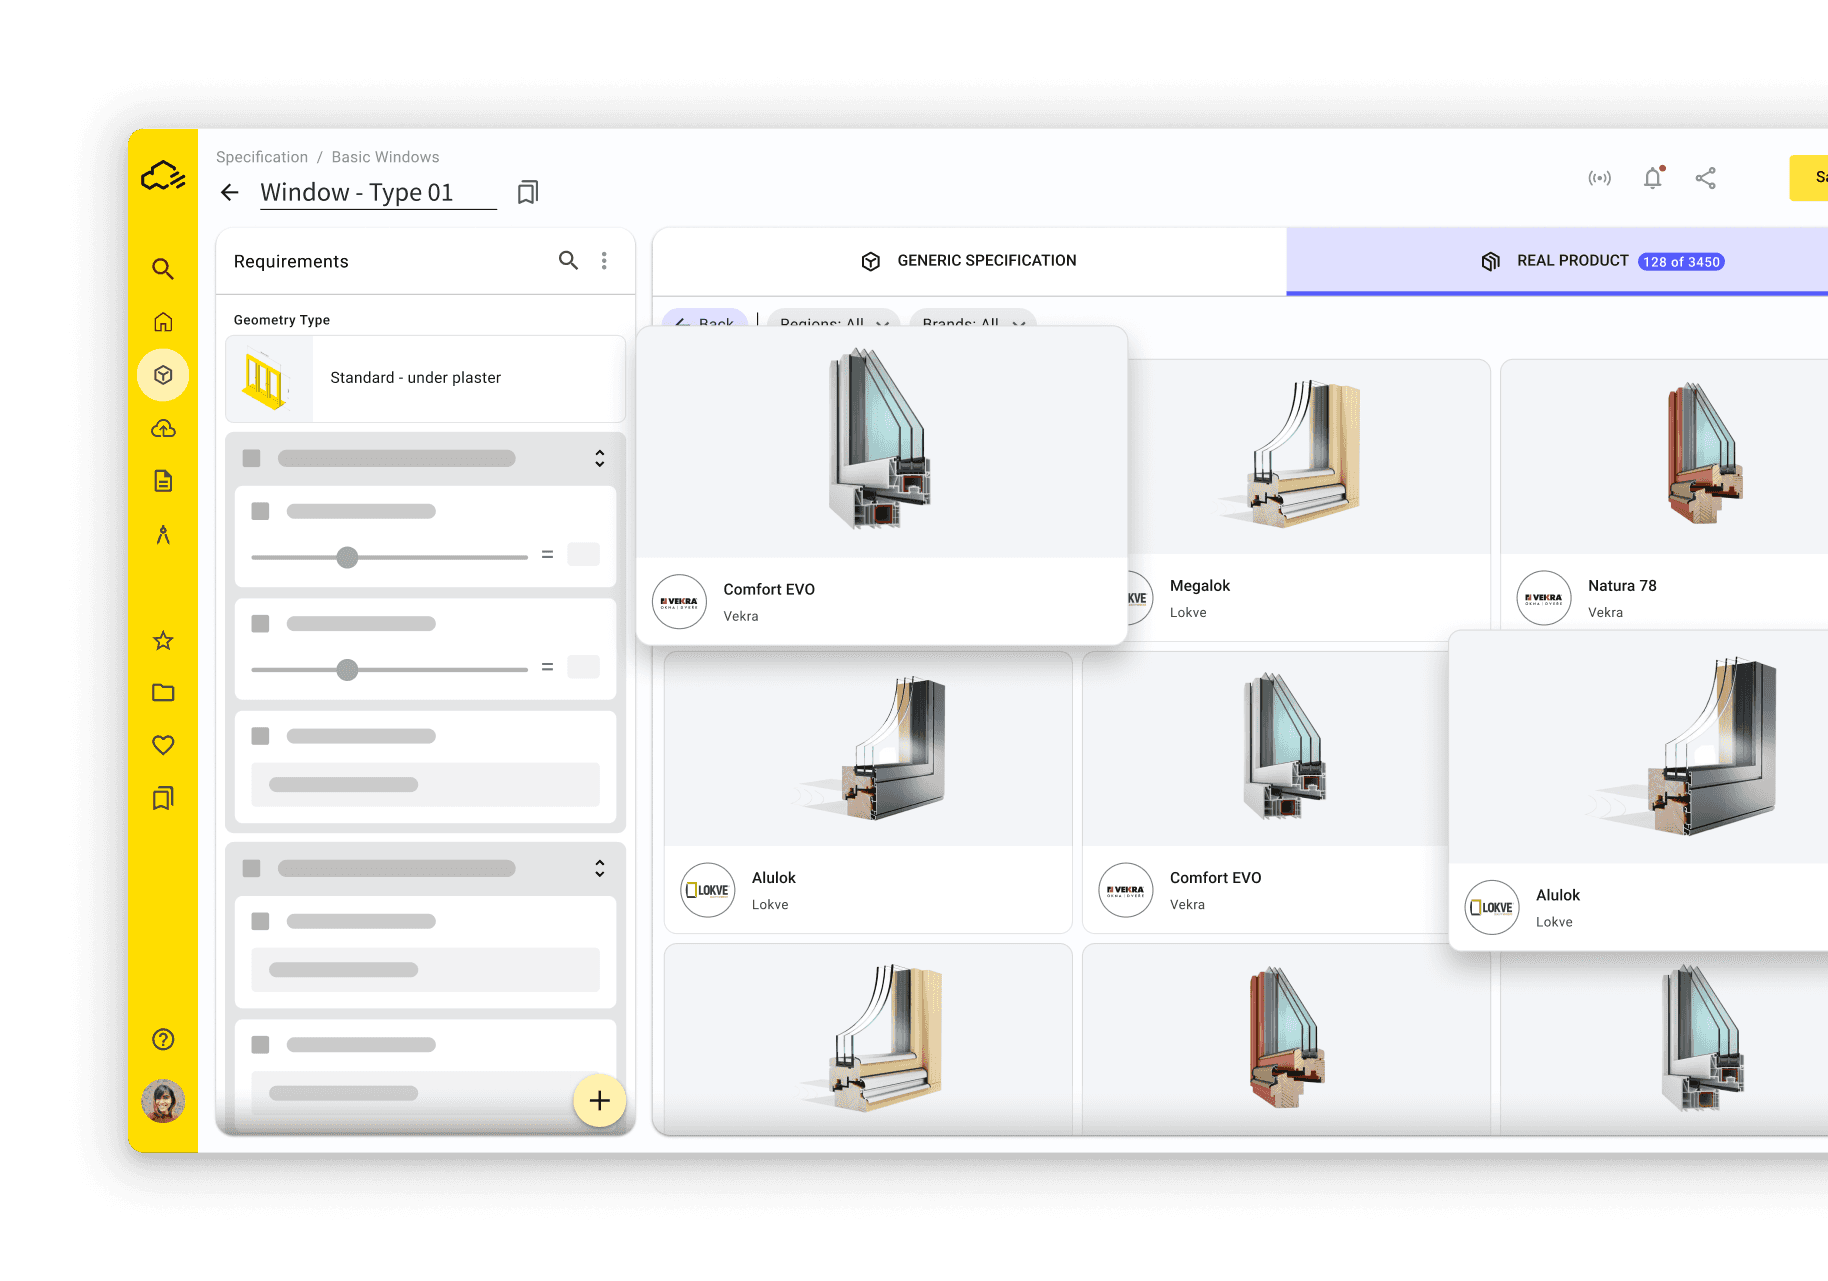Image resolution: width=1828 pixels, height=1281 pixels.
Task: Open the document icon in sidebar
Action: (x=163, y=481)
